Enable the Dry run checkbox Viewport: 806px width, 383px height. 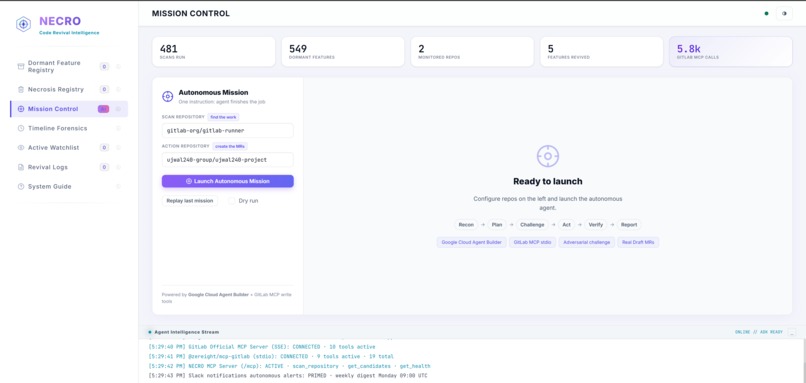232,201
